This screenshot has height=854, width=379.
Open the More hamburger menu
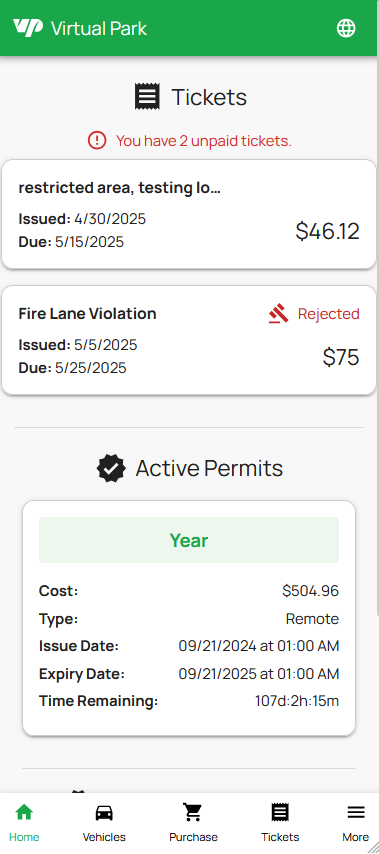point(356,823)
